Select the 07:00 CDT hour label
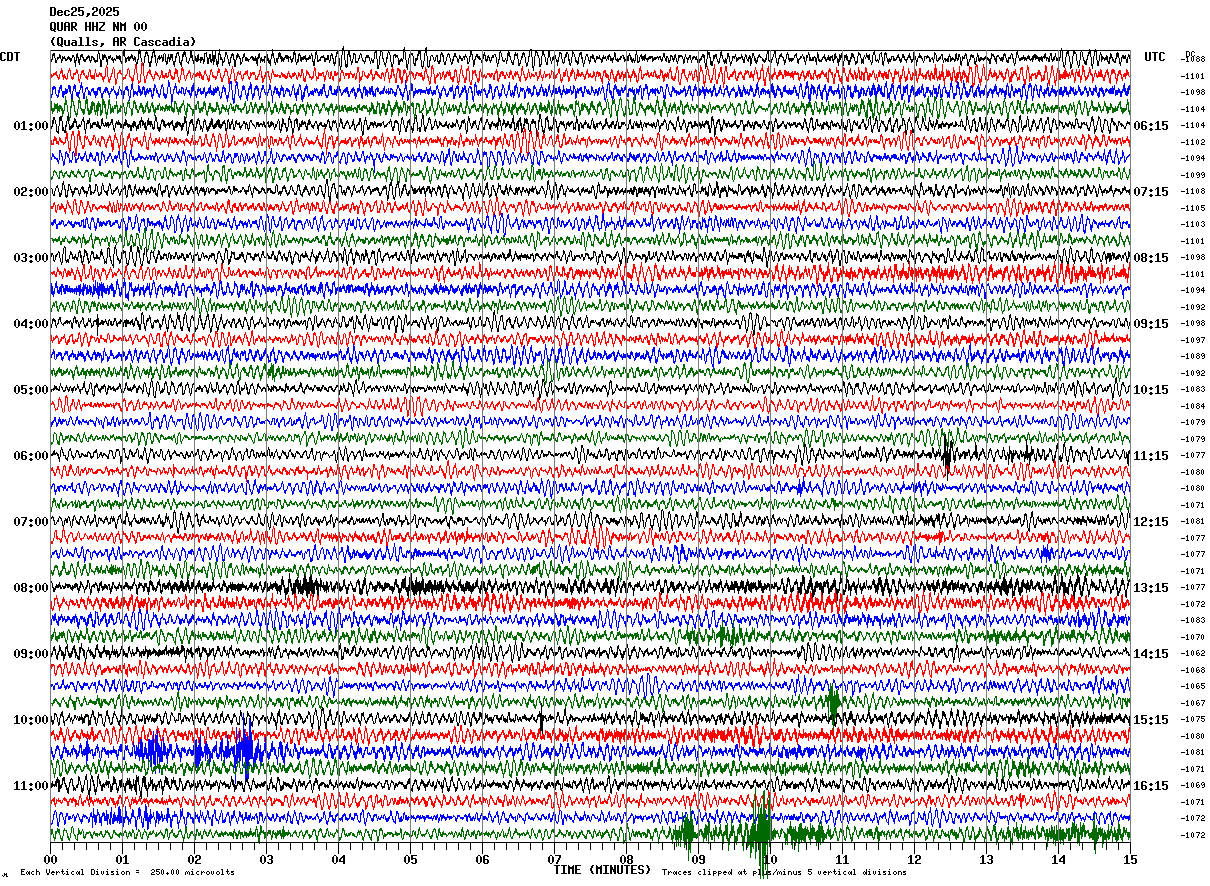 pos(31,522)
